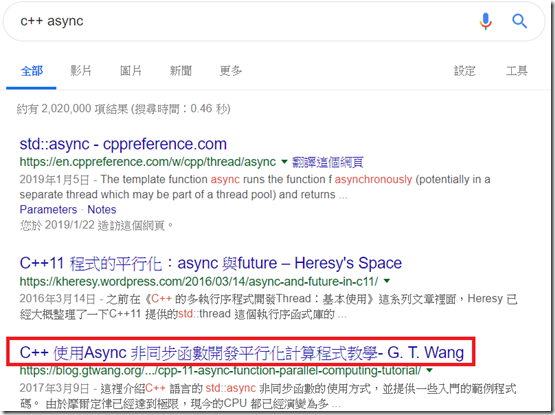Select the 全部 tab
This screenshot has width=555, height=415.
[x=32, y=71]
